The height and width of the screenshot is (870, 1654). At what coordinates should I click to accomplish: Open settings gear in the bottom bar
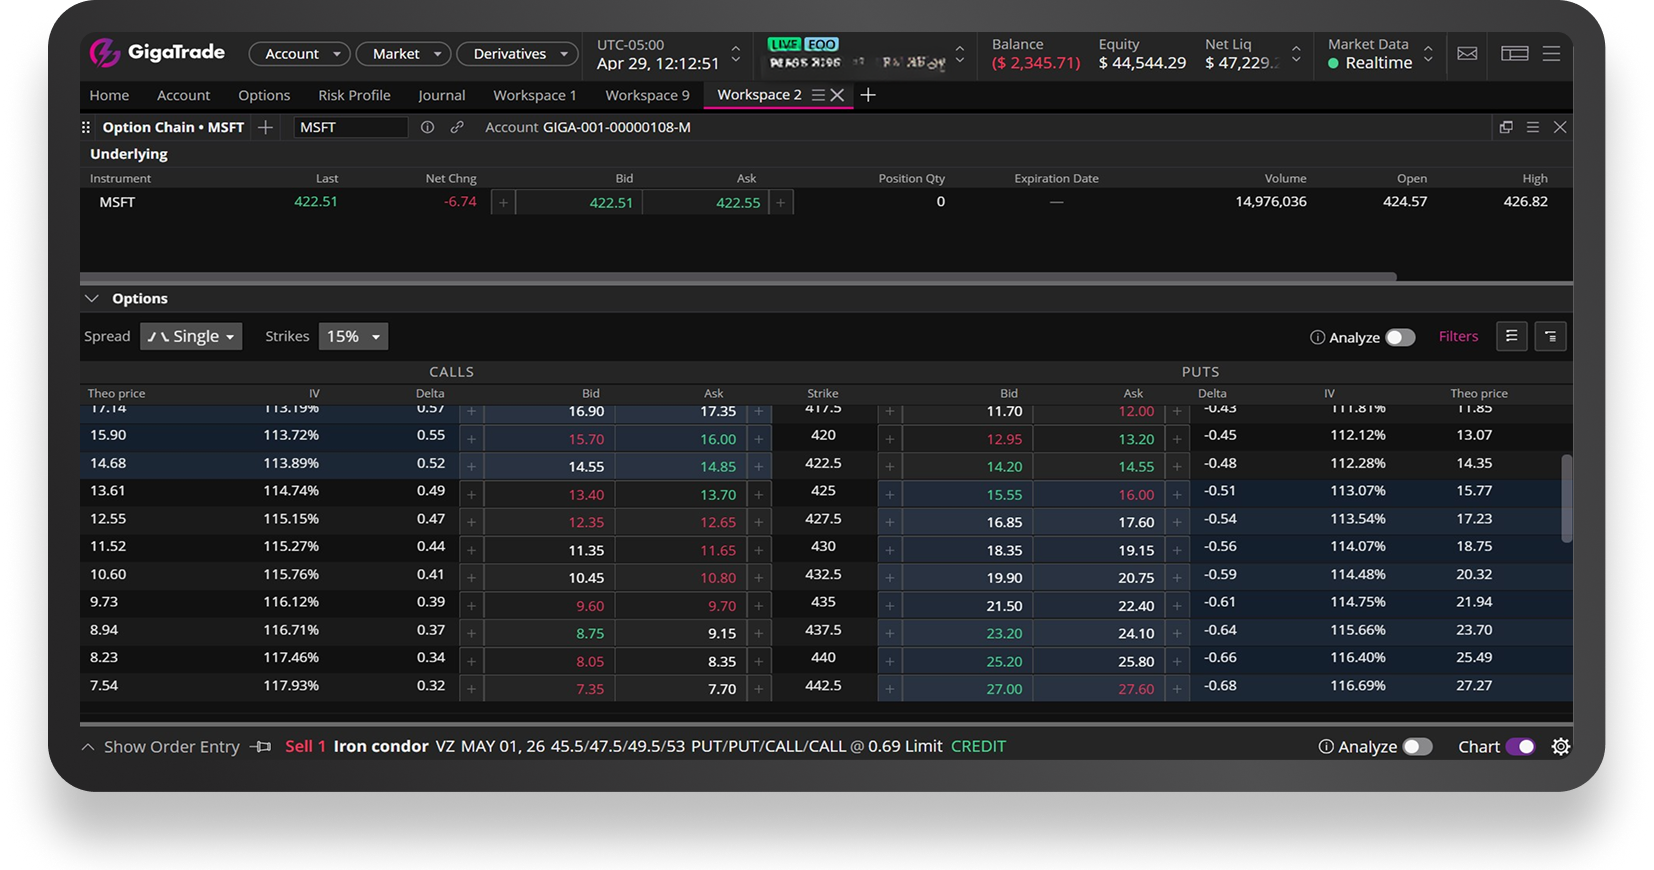[x=1560, y=747]
